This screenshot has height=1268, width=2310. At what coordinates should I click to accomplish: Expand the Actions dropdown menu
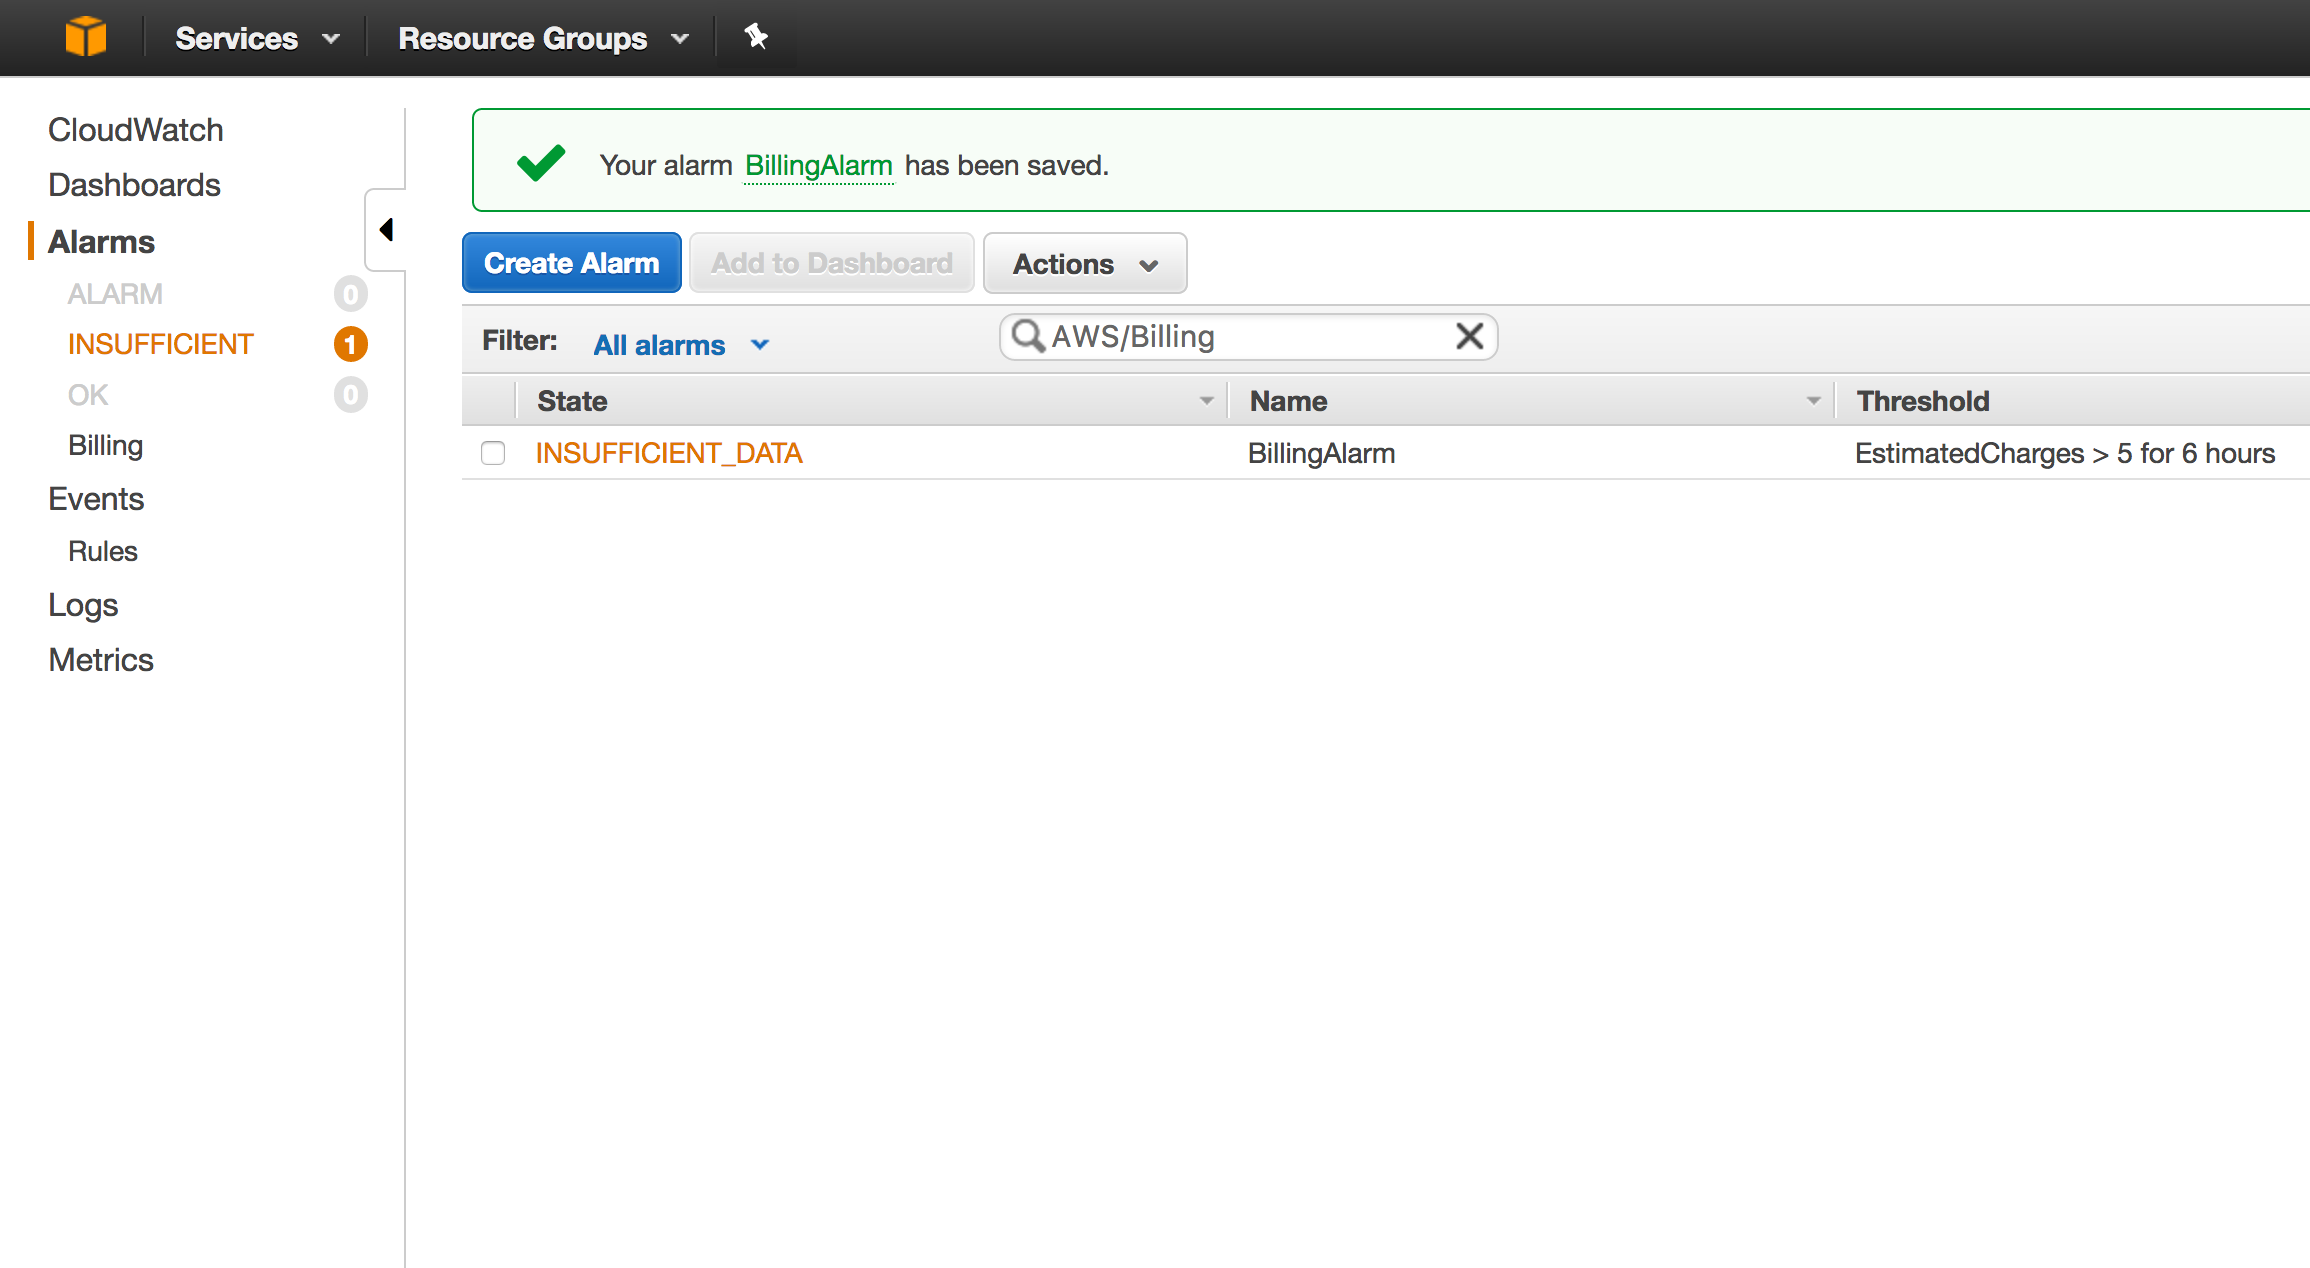tap(1086, 262)
